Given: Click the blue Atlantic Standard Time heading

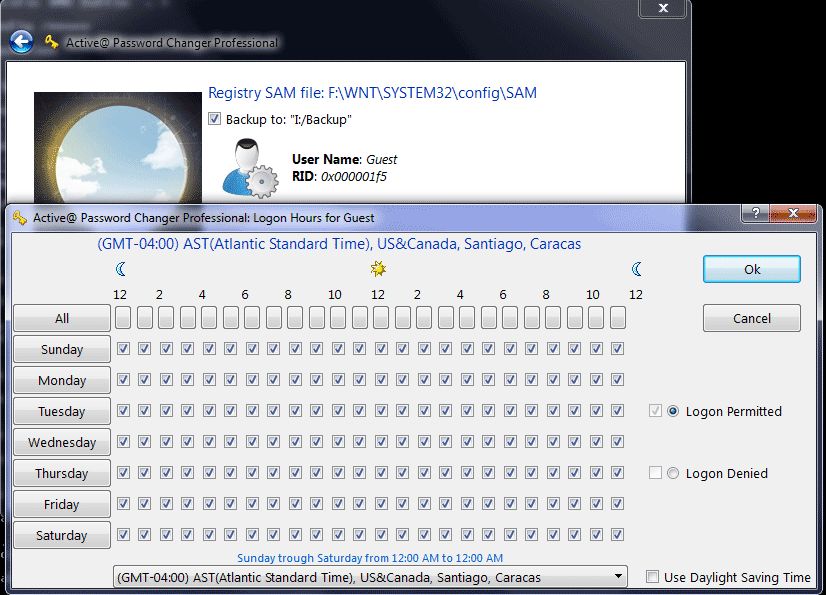Looking at the screenshot, I should point(339,244).
